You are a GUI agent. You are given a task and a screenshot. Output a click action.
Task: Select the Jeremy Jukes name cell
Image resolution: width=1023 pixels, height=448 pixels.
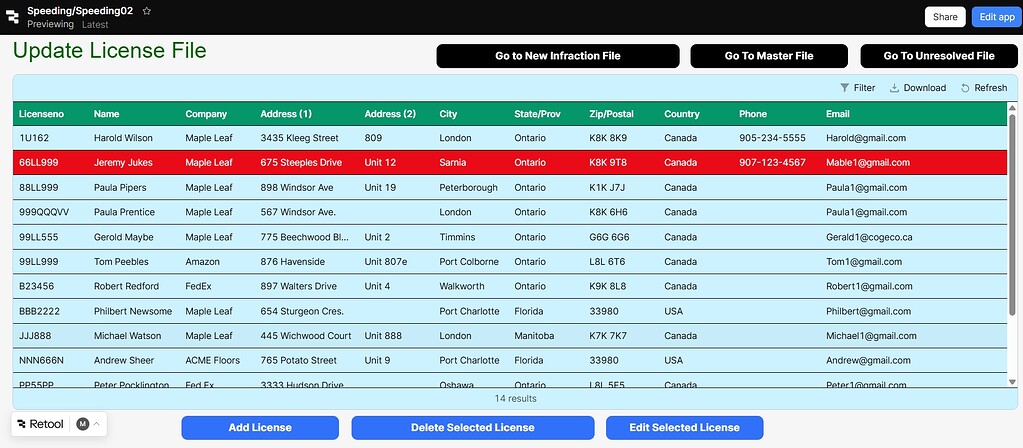pos(123,163)
